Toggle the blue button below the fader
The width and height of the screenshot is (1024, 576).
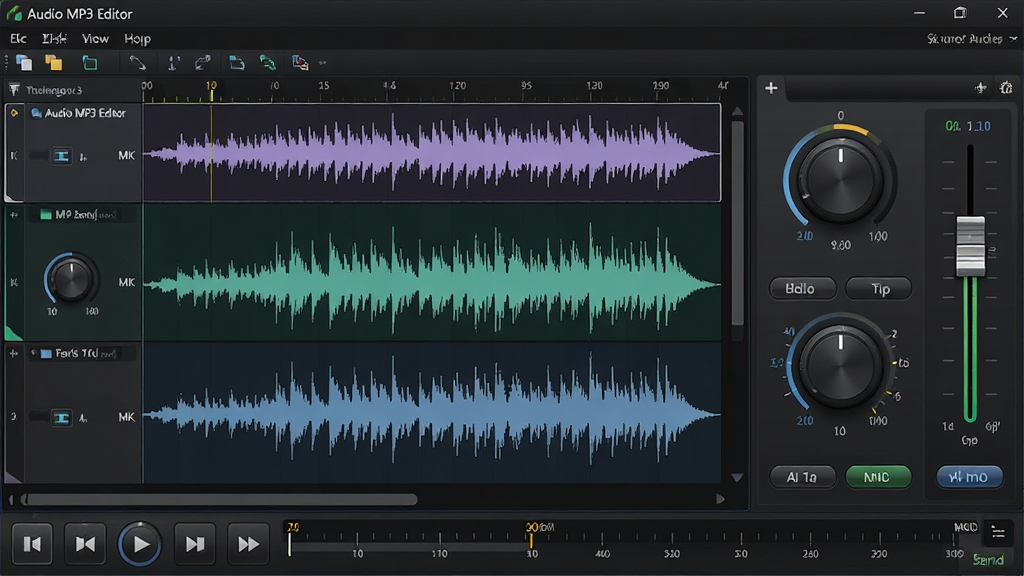(x=969, y=477)
